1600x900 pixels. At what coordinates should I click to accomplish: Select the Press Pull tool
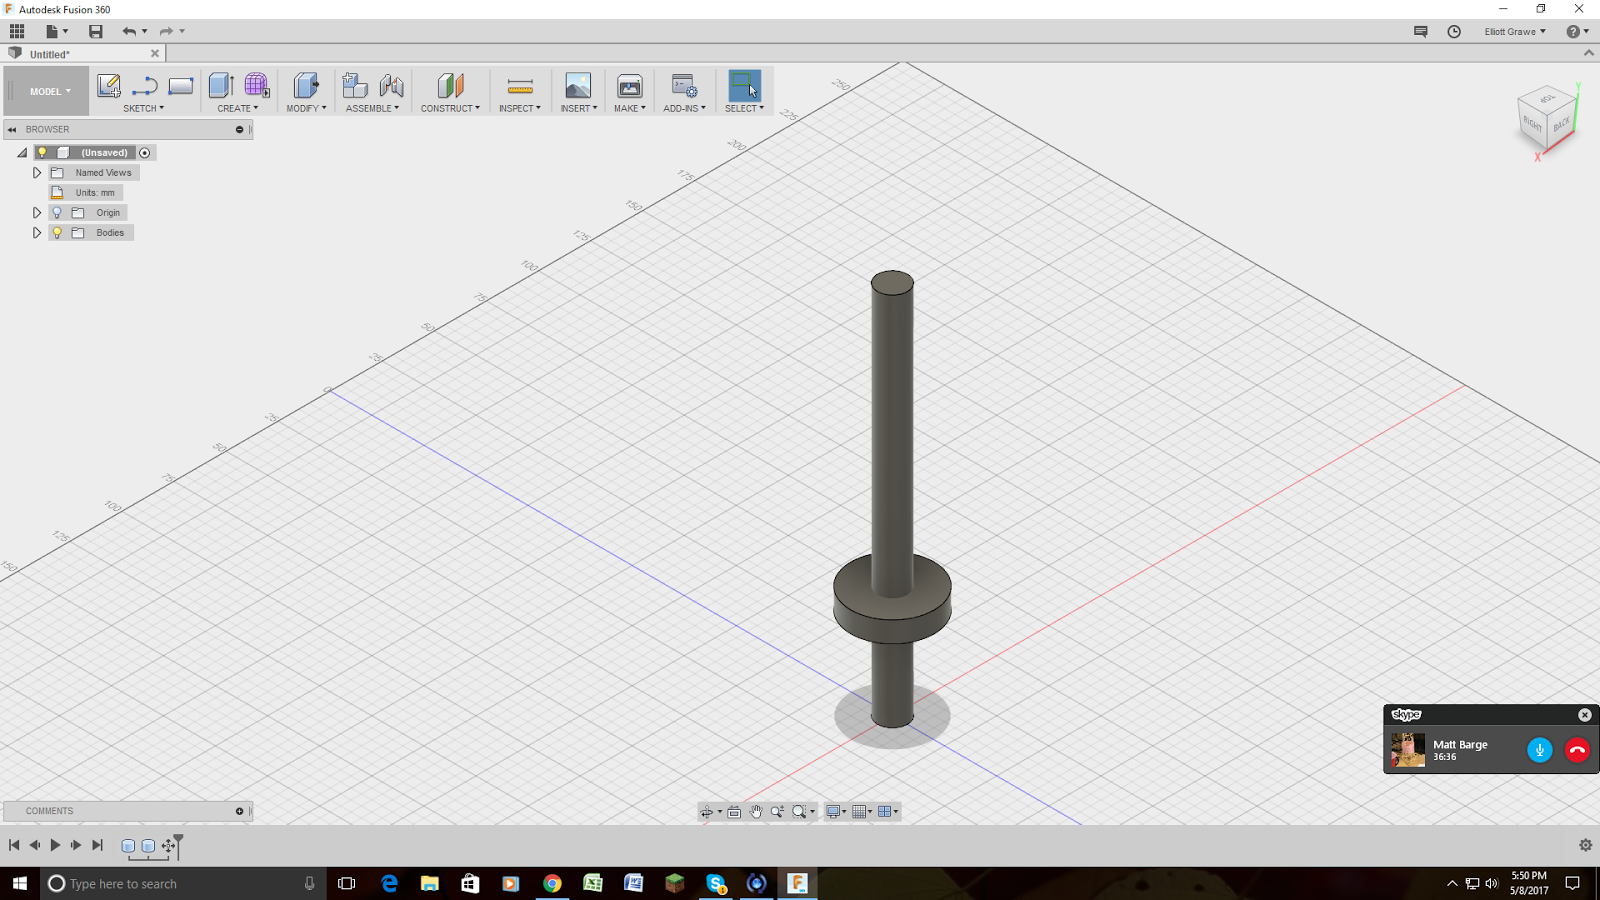306,86
